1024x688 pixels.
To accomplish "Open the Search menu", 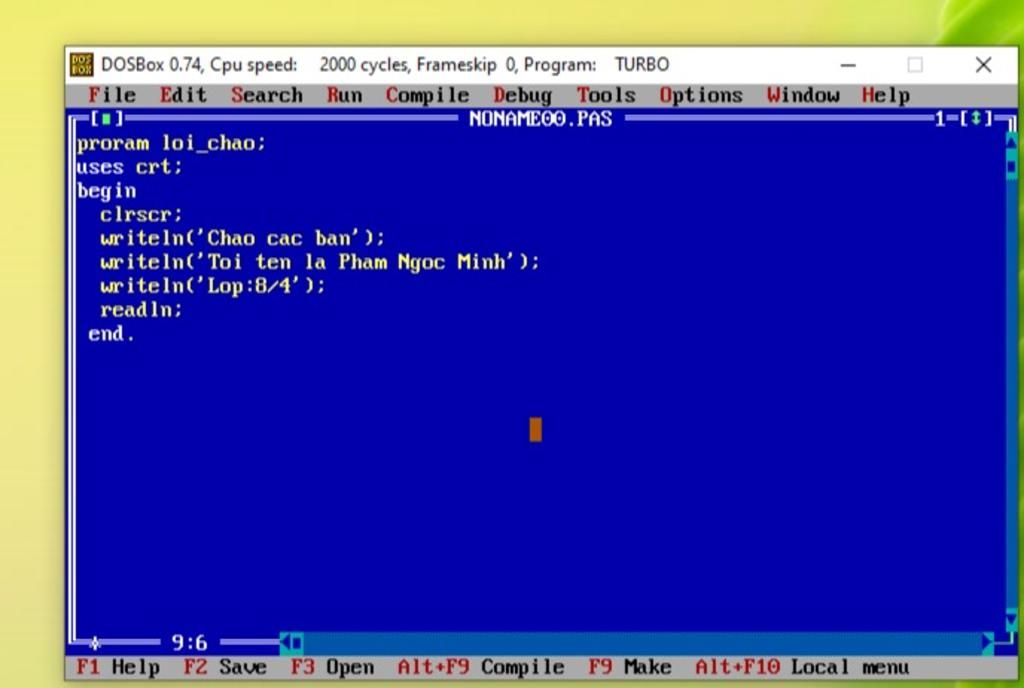I will pos(267,95).
